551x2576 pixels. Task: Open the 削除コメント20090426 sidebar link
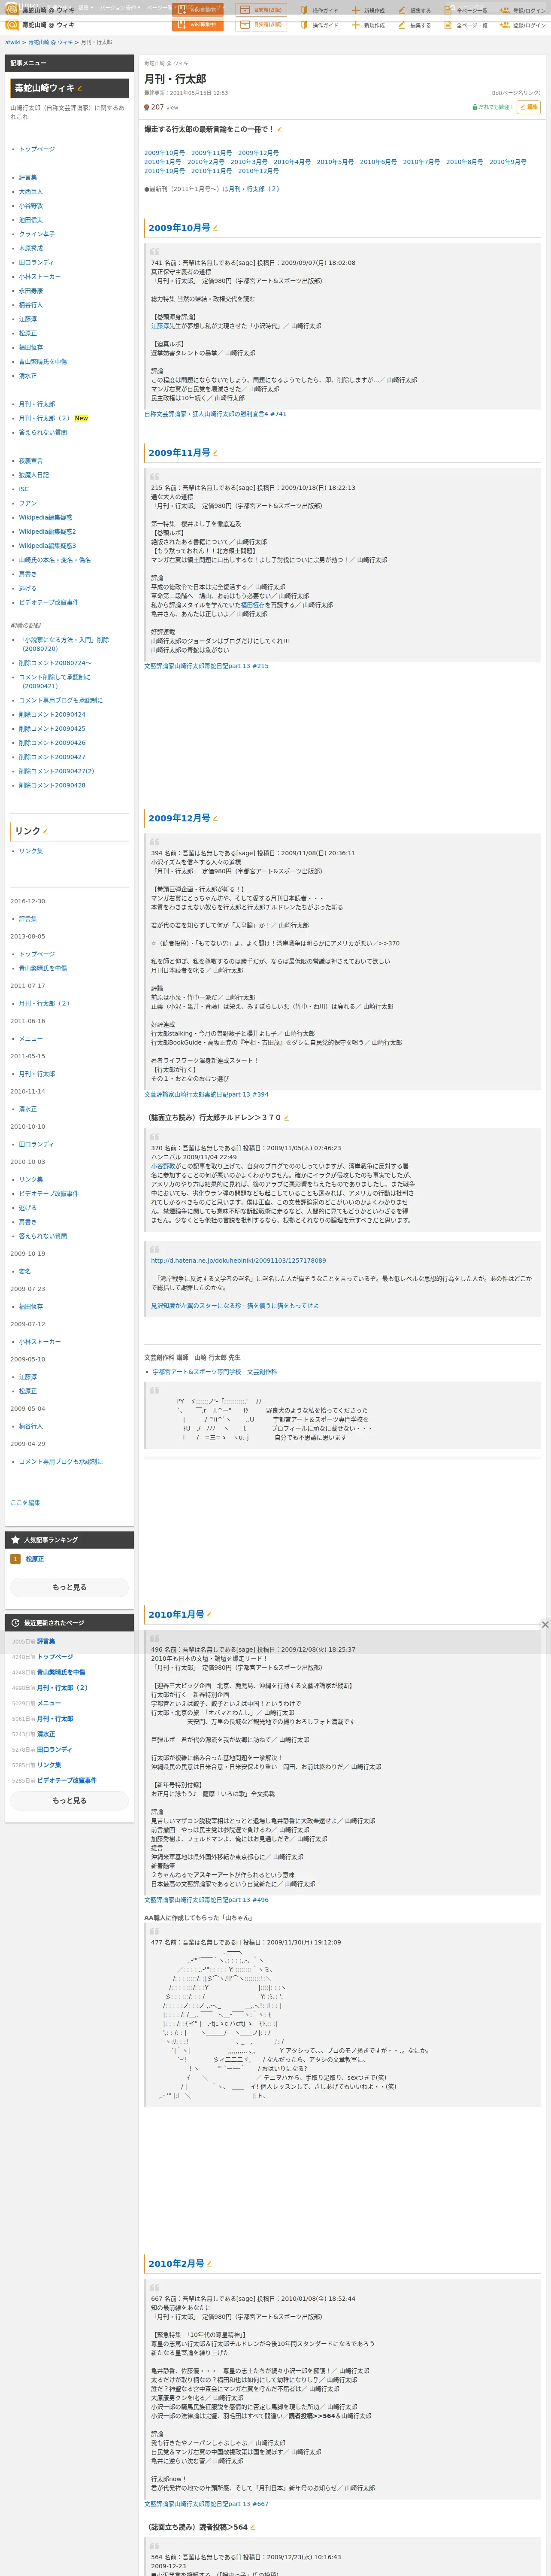(x=52, y=743)
